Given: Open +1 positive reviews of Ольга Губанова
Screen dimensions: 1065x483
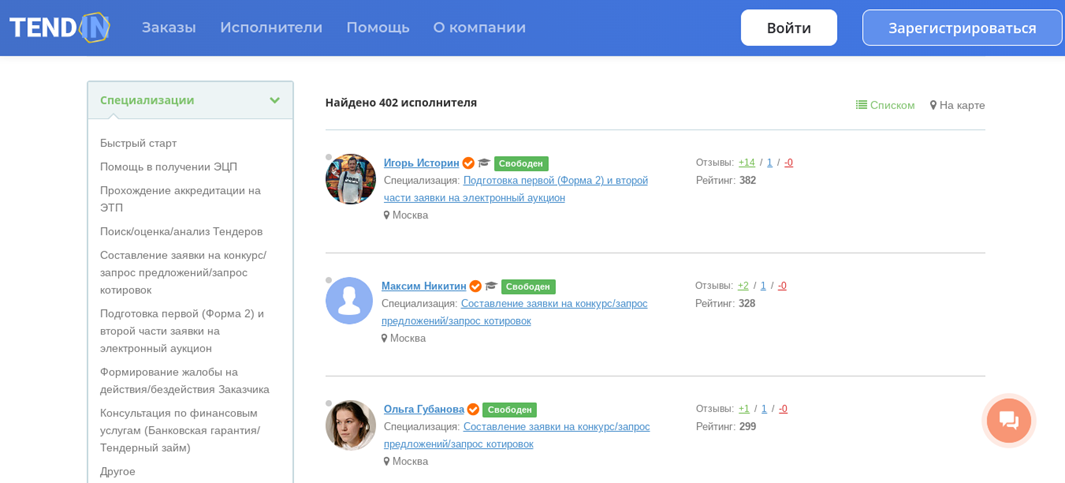Looking at the screenshot, I should (744, 409).
